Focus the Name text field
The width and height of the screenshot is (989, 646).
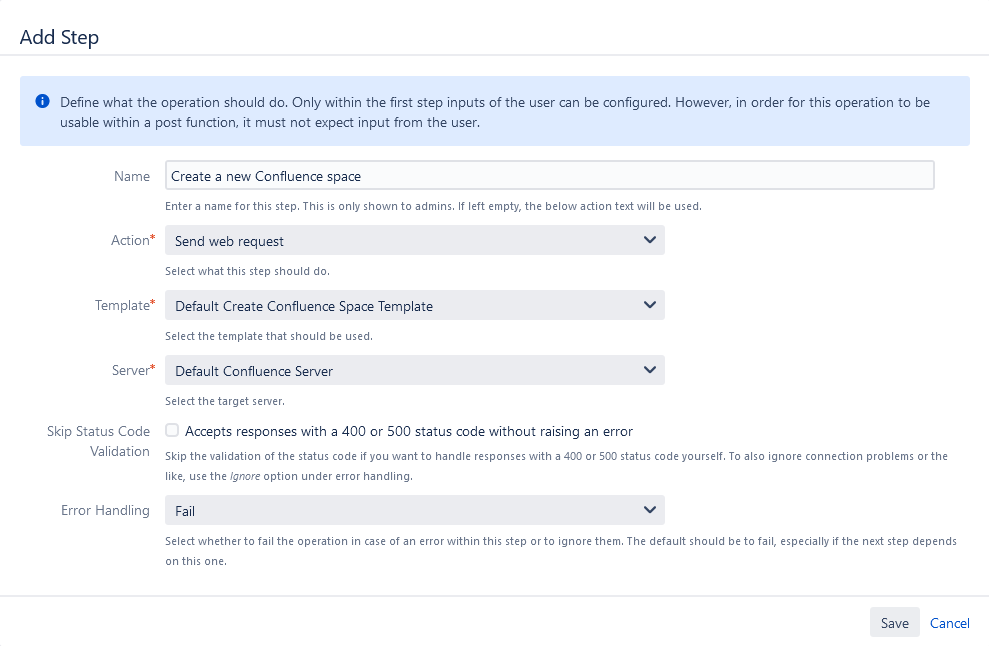click(548, 176)
